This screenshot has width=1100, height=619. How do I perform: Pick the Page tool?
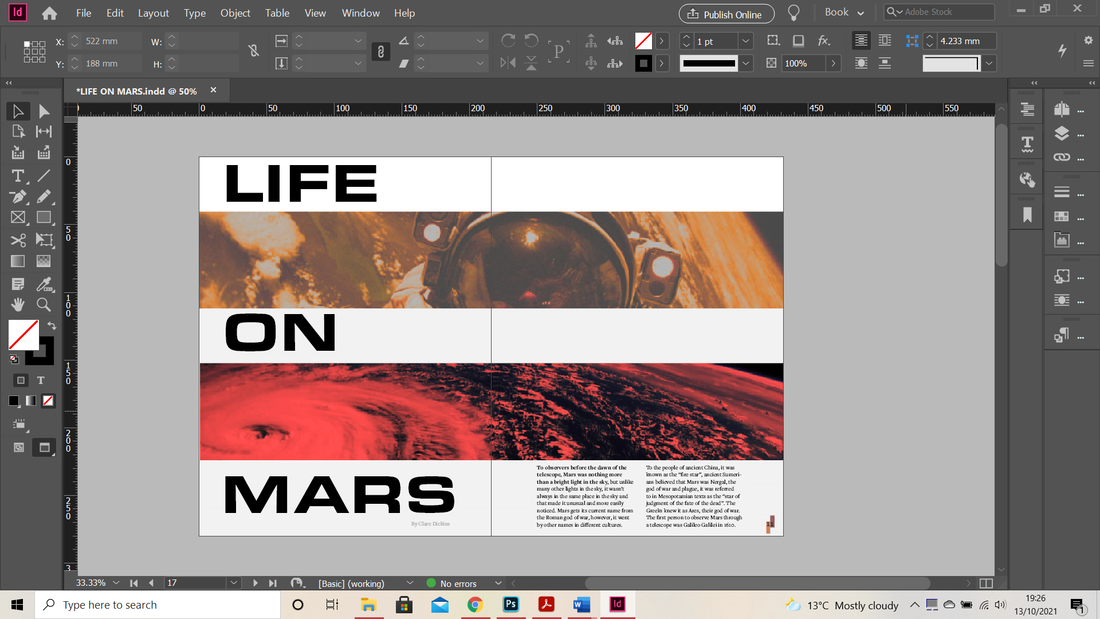18,131
